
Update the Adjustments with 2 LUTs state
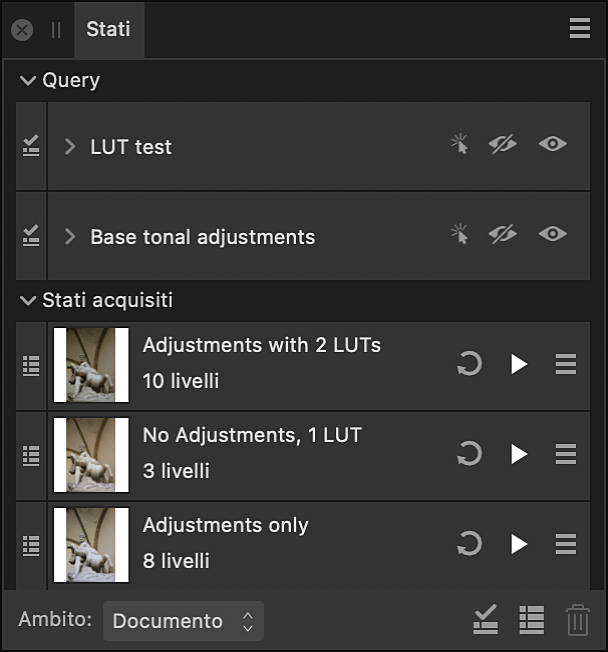[x=468, y=365]
